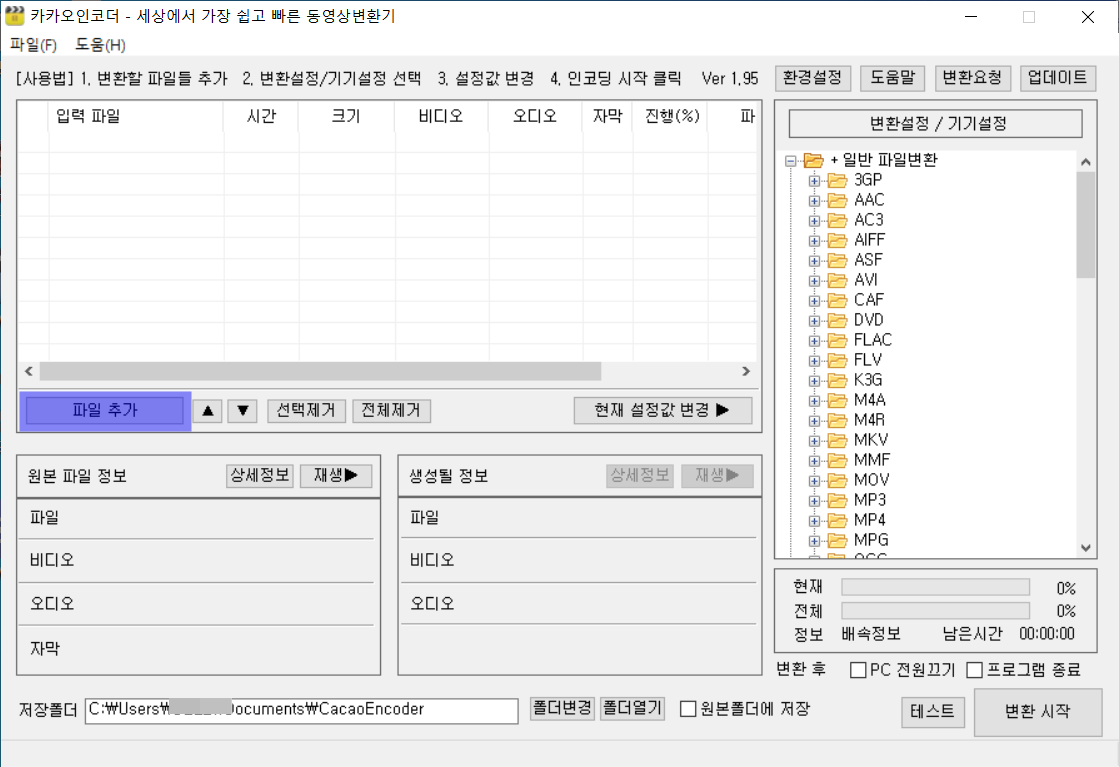This screenshot has height=767, width=1119.
Task: Enable 프로그램 종료 checkbox
Action: point(974,670)
